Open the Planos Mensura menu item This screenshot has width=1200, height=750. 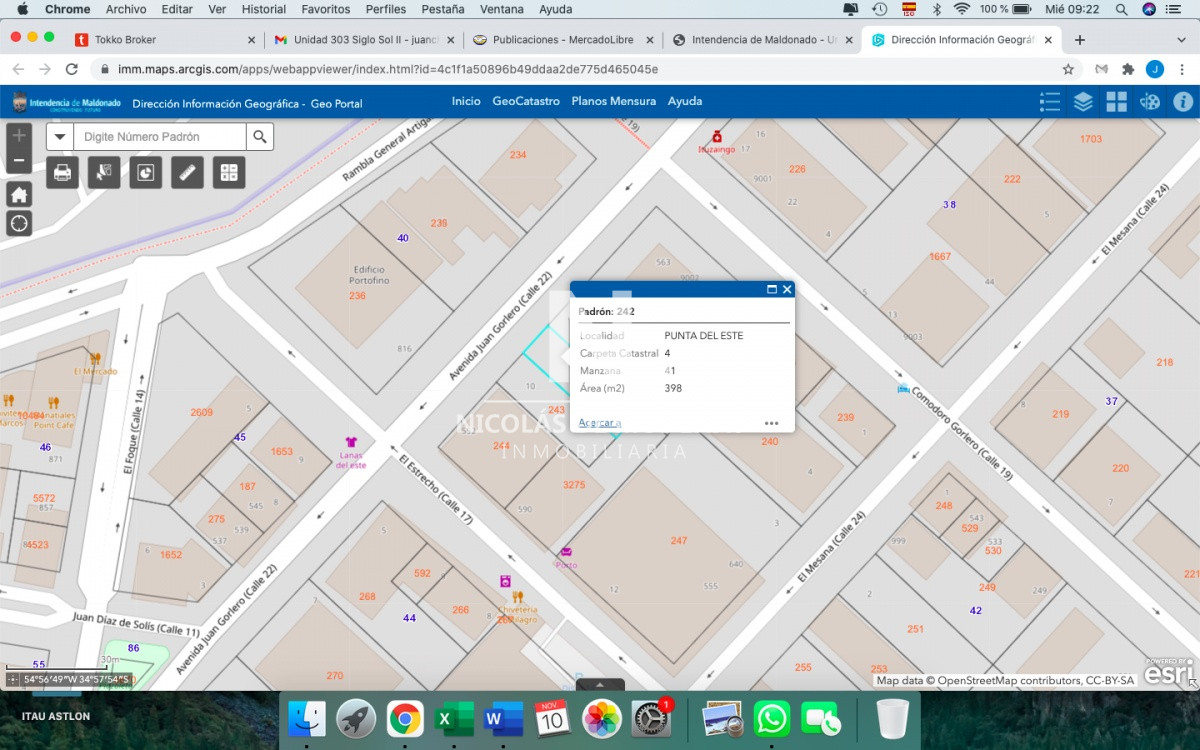point(613,101)
